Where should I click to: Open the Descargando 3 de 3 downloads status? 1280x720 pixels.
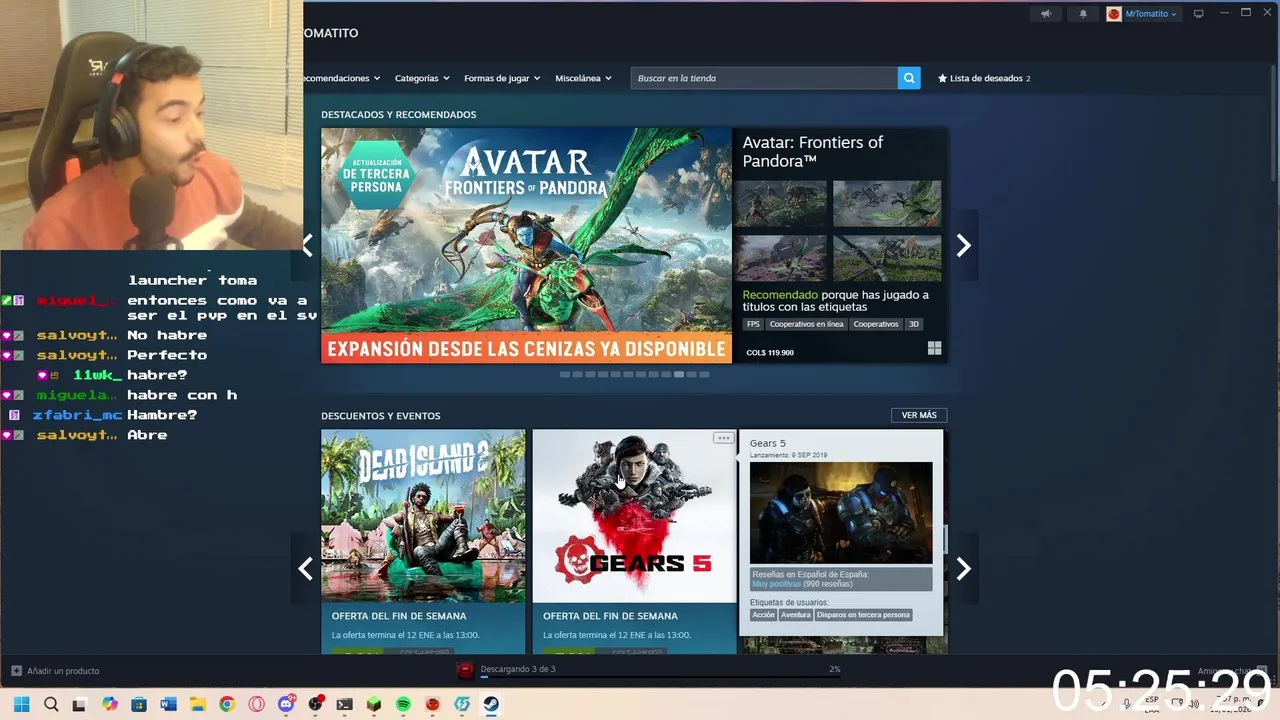pyautogui.click(x=518, y=669)
